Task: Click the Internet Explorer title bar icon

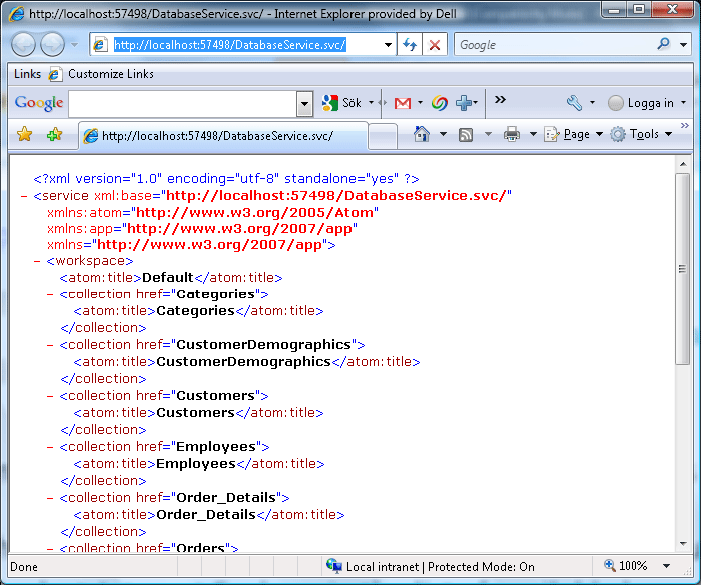Action: pyautogui.click(x=17, y=14)
